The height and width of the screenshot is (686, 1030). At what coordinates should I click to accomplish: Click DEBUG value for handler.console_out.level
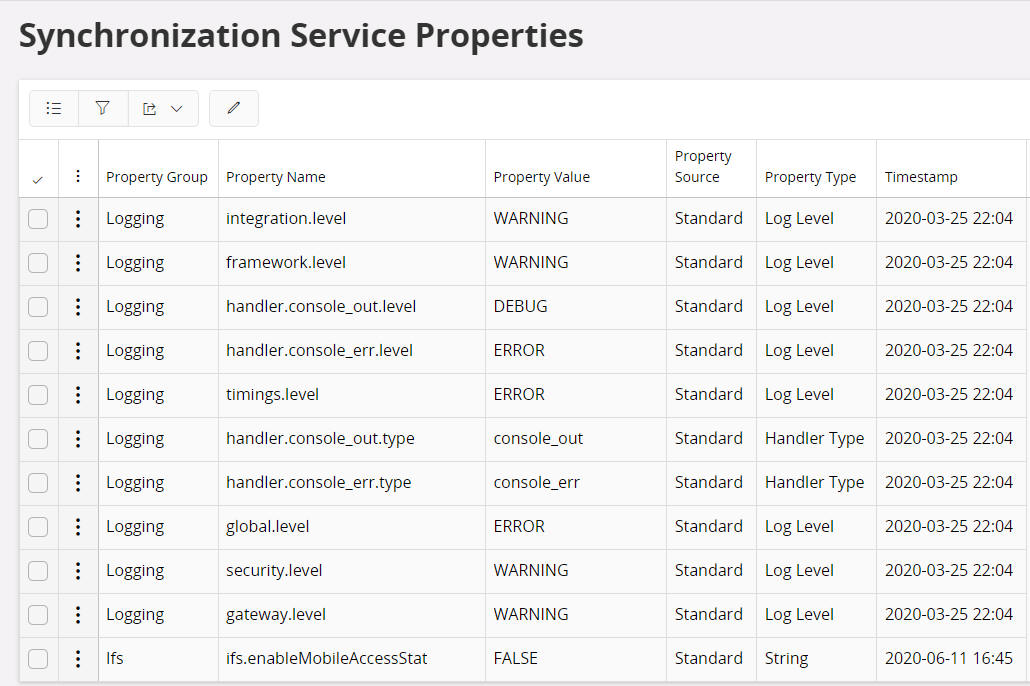tap(521, 307)
